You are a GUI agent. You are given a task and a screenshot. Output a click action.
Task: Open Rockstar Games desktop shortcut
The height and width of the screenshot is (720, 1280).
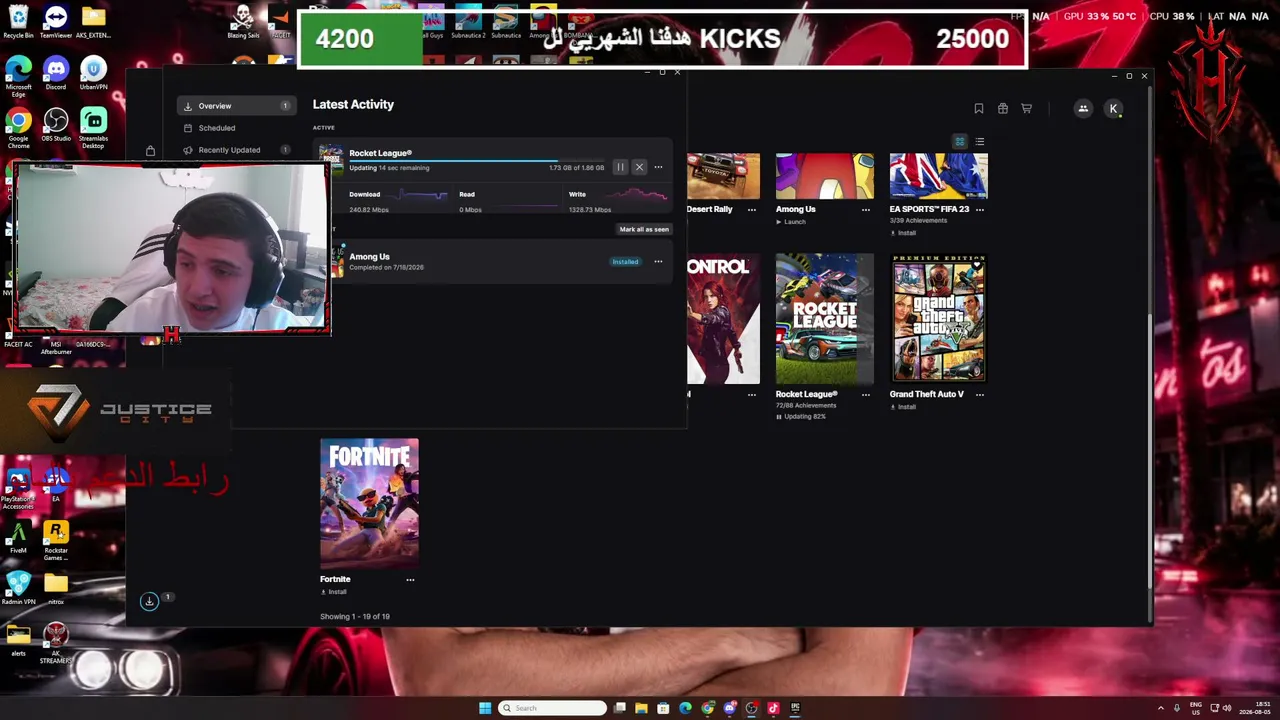pos(56,540)
